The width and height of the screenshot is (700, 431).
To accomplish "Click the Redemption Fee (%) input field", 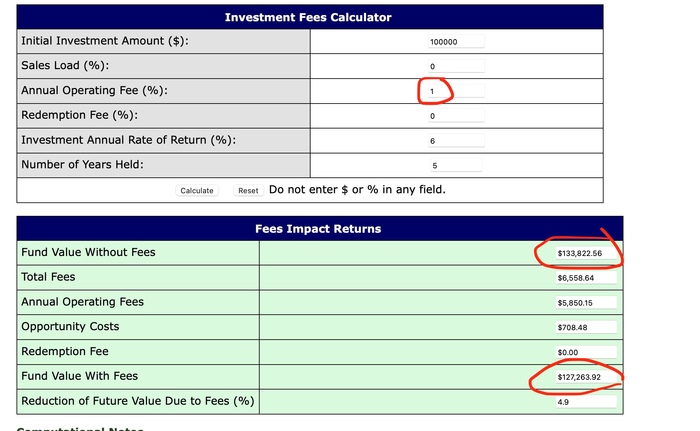I will [456, 116].
